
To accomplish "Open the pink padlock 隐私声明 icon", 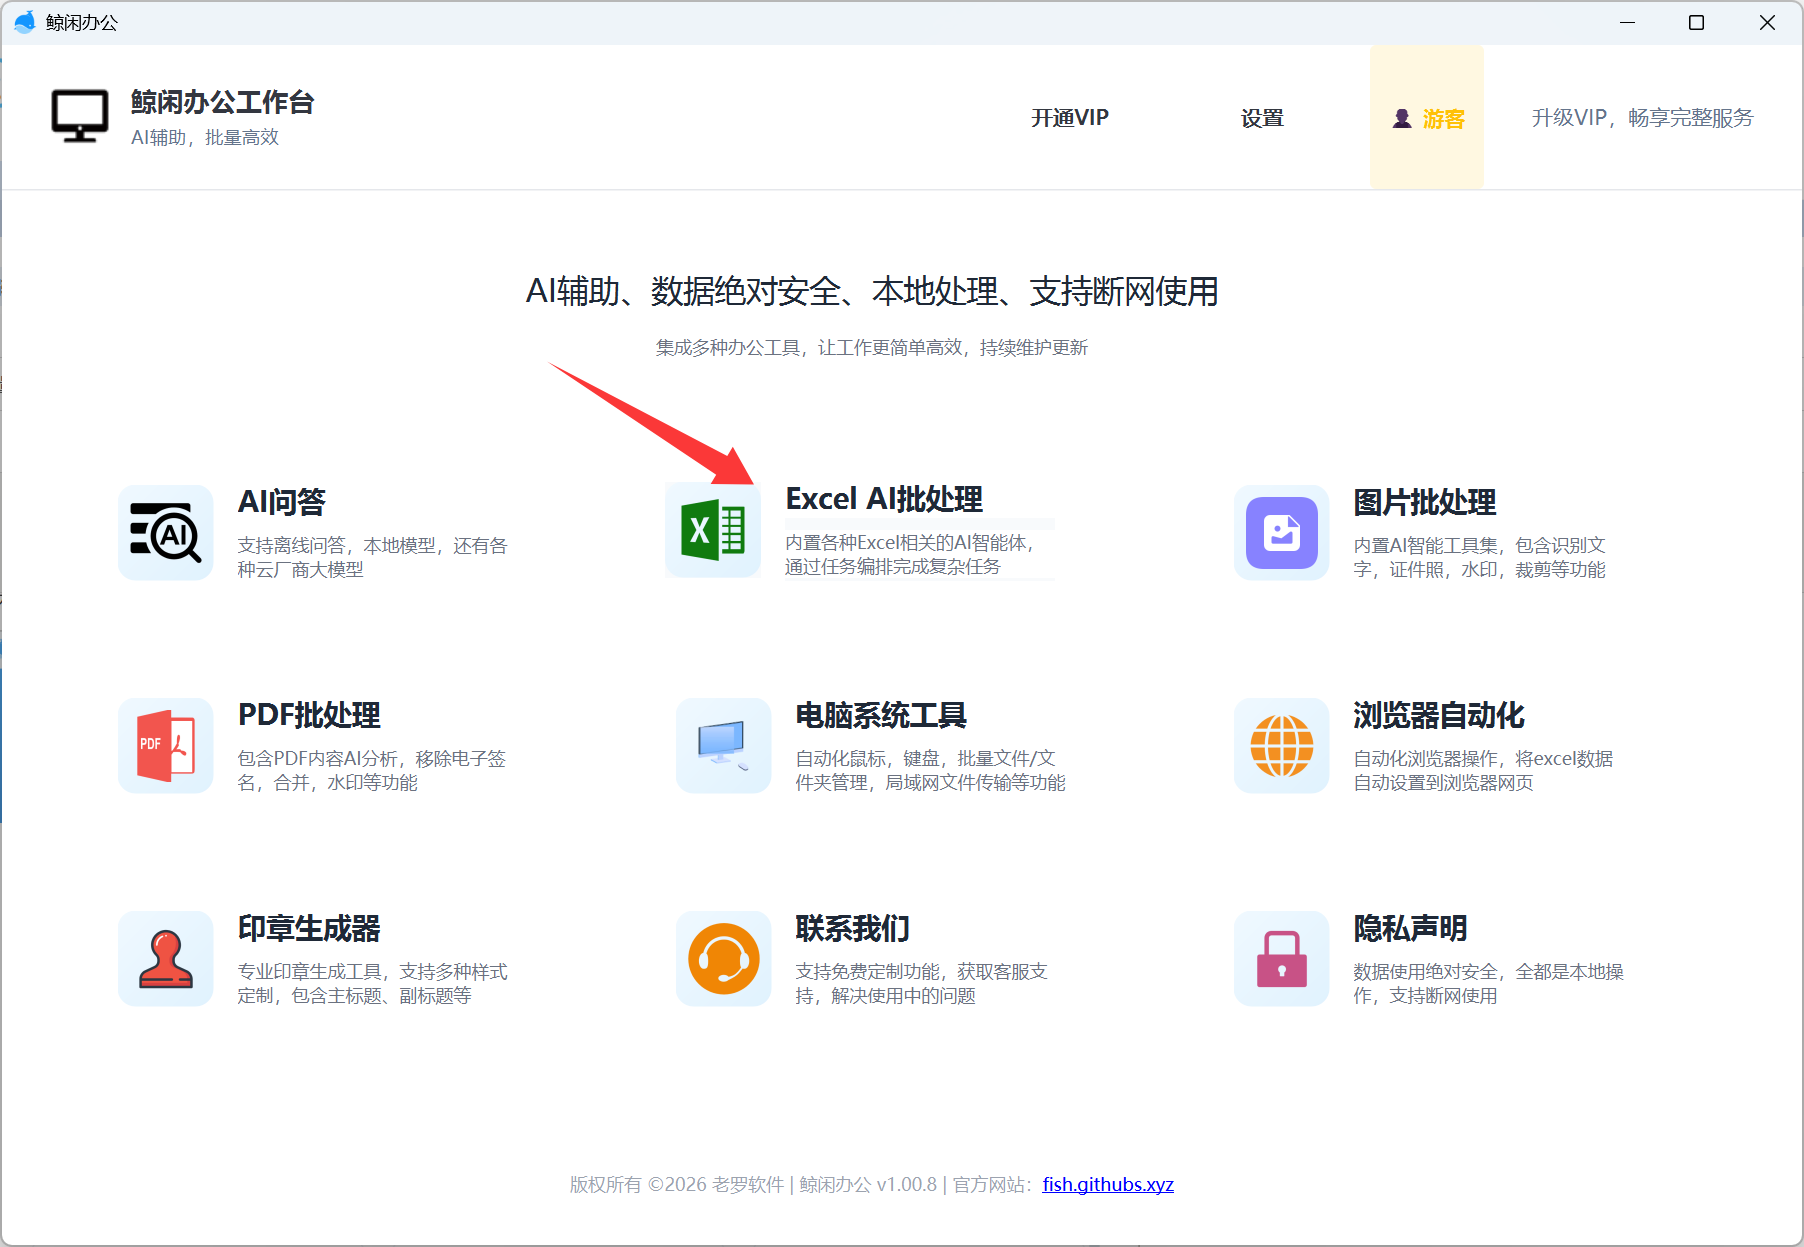I will pos(1281,959).
